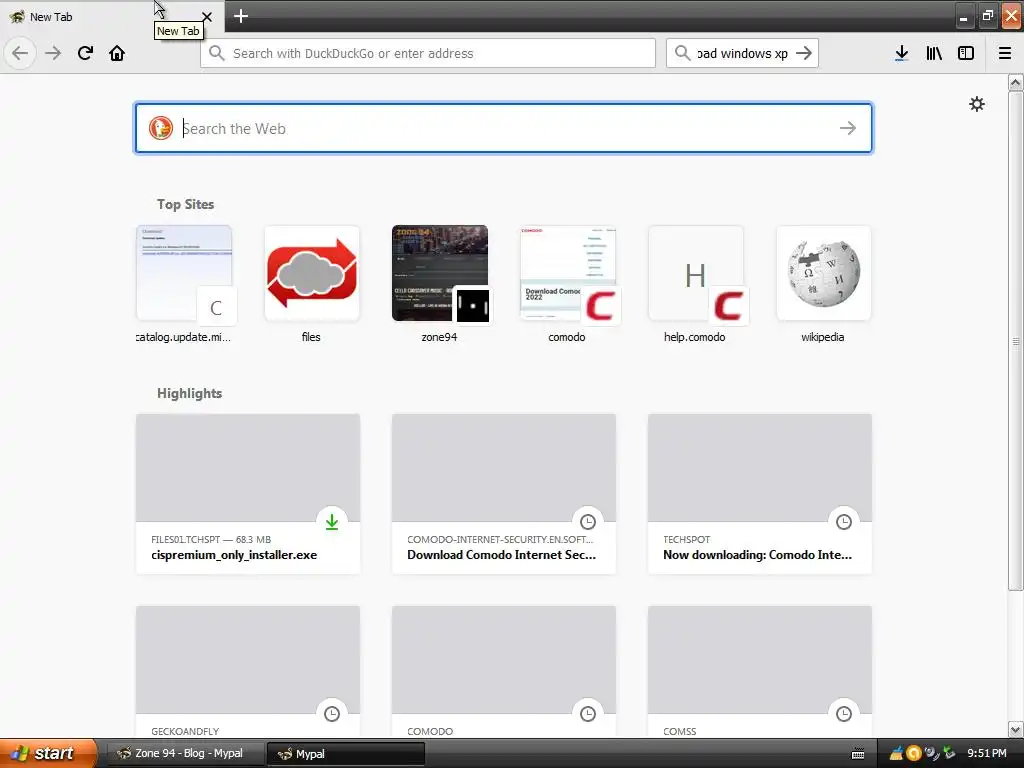This screenshot has width=1024, height=768.
Task: Open Now downloading: Comodo Inte... highlight card
Action: click(760, 494)
